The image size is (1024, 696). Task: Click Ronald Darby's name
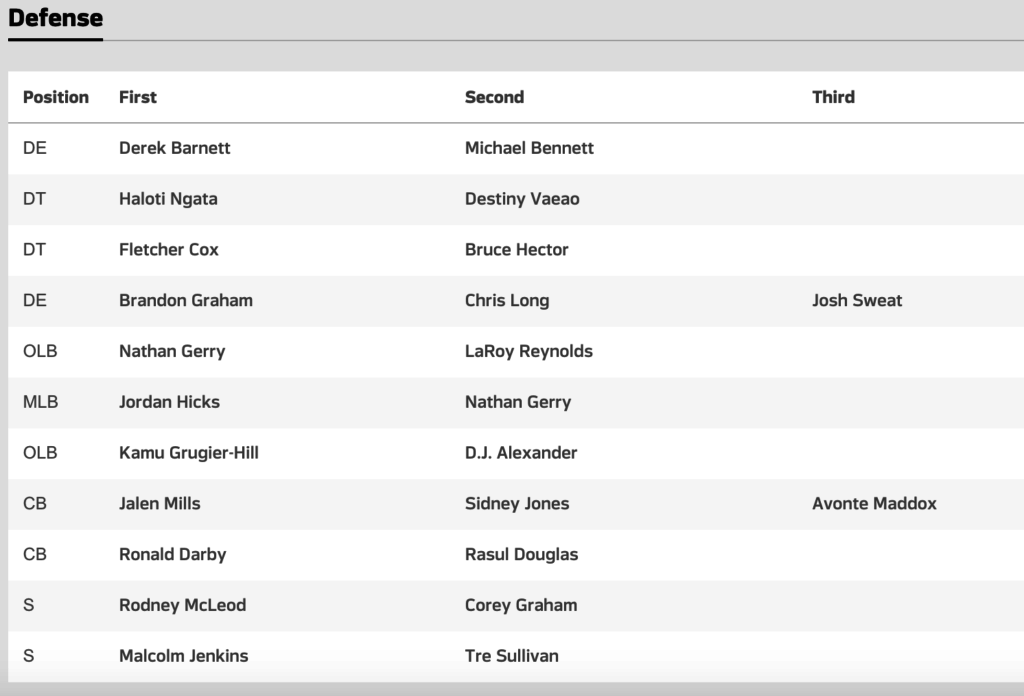point(172,555)
